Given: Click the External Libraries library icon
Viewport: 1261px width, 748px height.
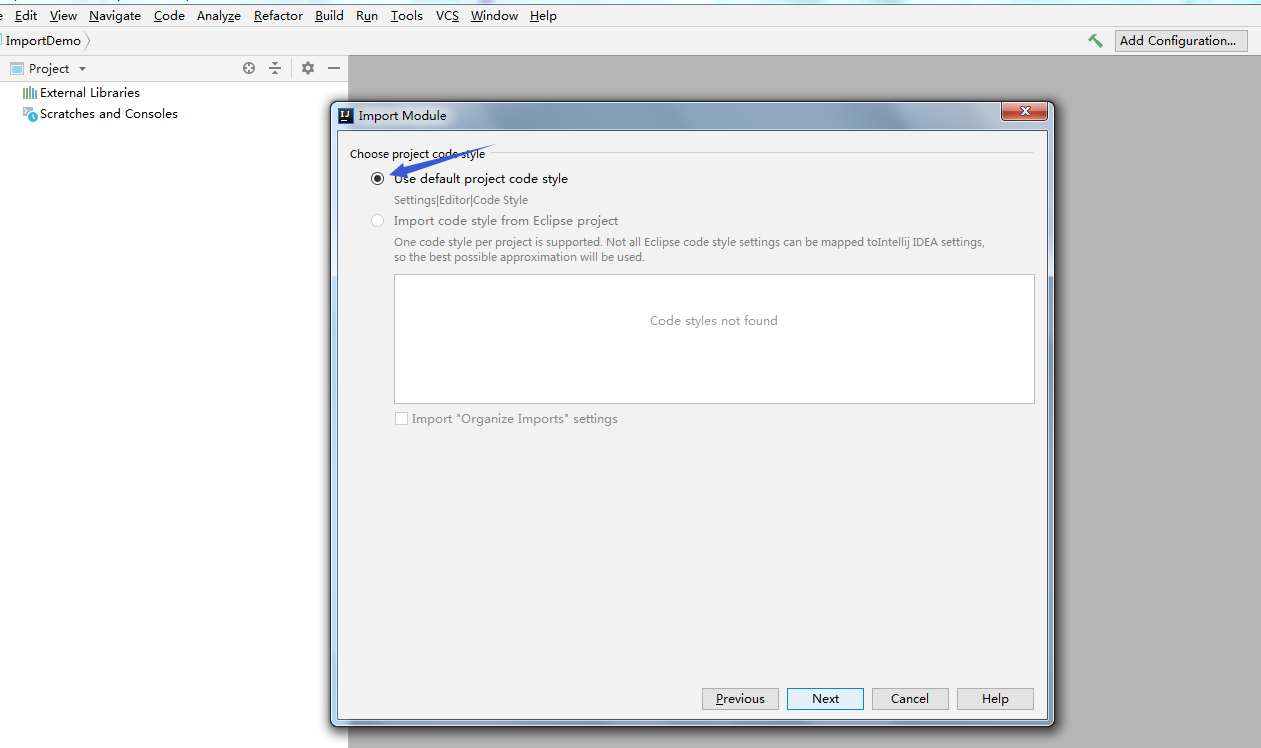Looking at the screenshot, I should pyautogui.click(x=30, y=93).
